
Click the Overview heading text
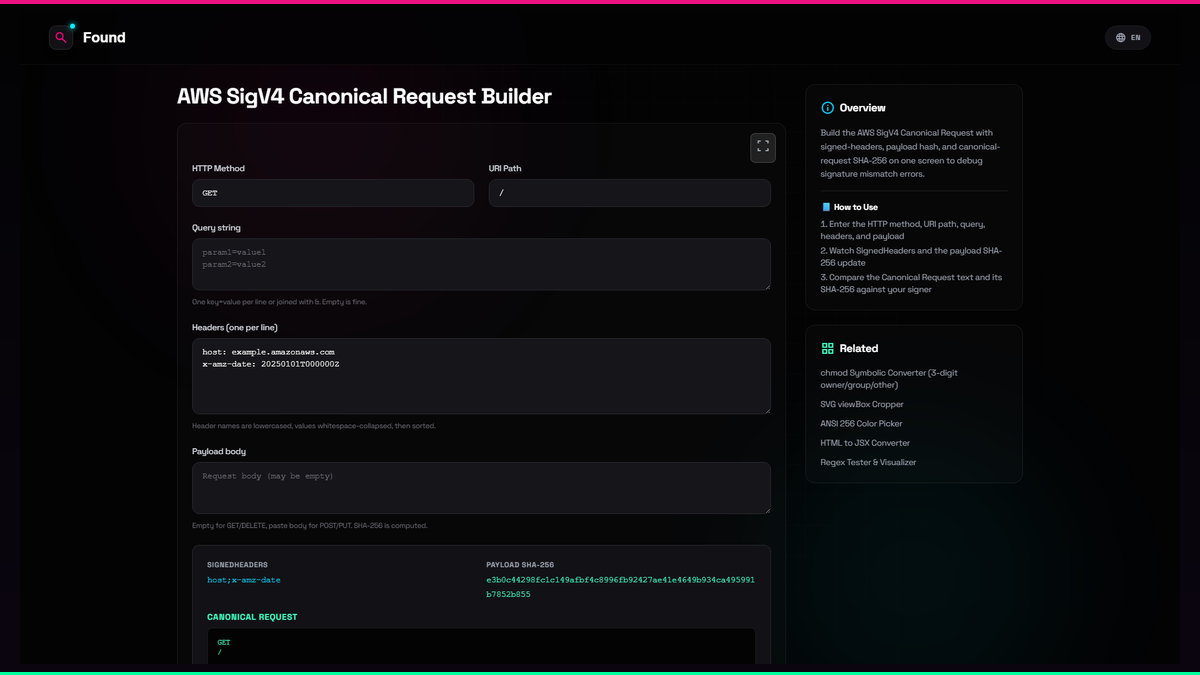(x=862, y=108)
